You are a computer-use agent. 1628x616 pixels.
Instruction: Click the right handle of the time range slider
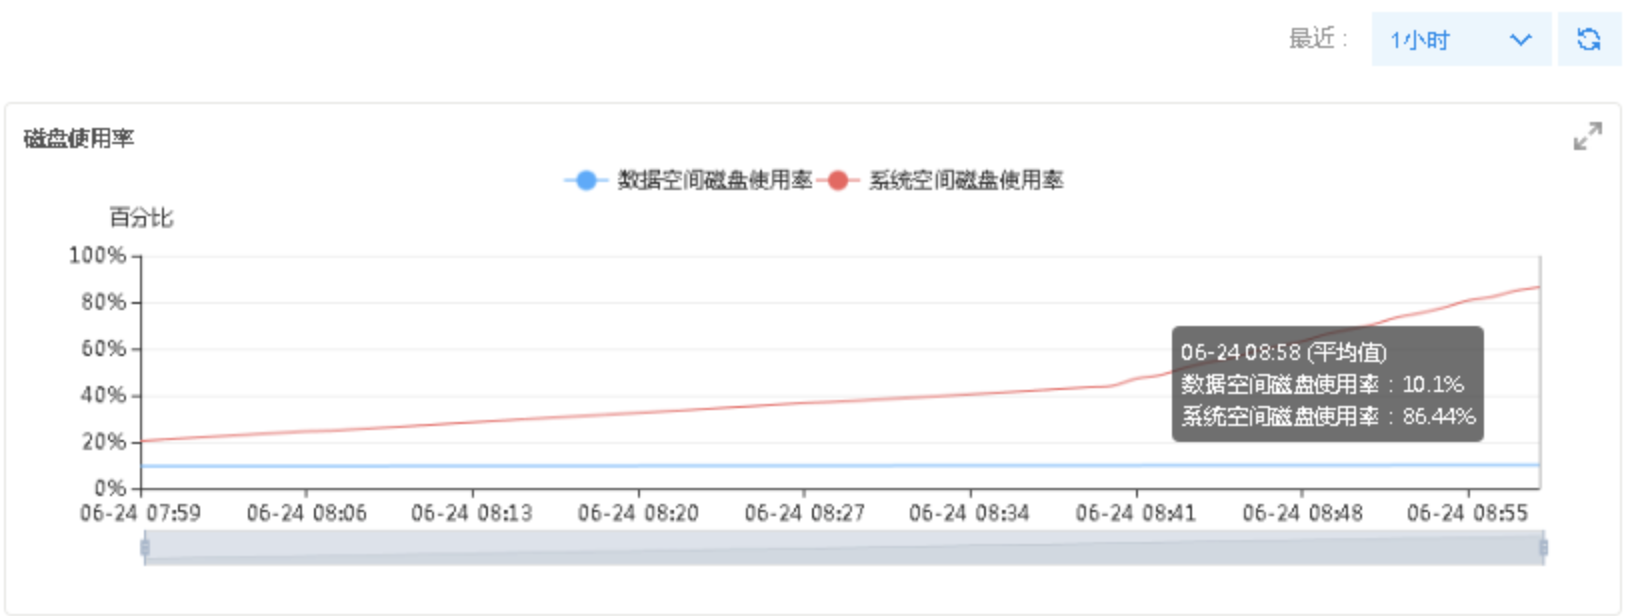1543,547
